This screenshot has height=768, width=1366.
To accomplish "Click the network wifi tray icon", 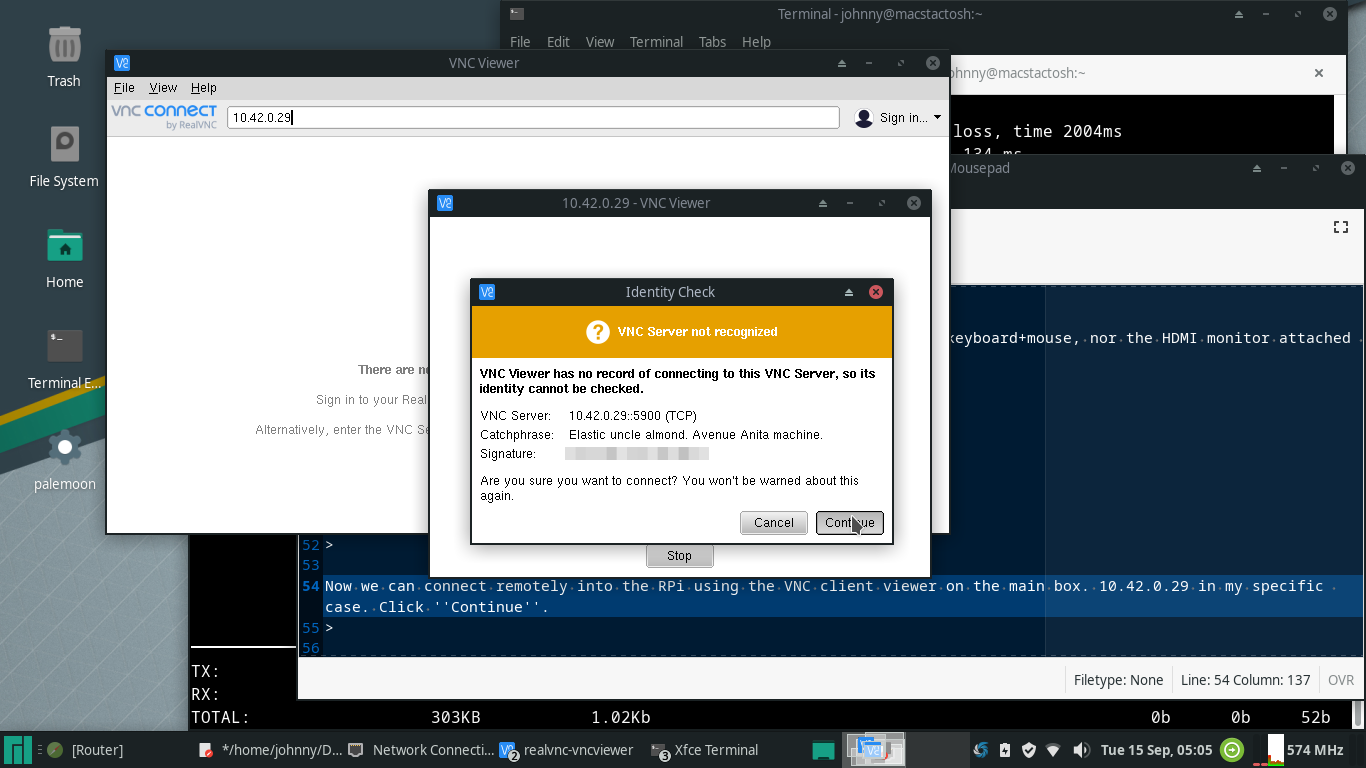I will click(1053, 750).
